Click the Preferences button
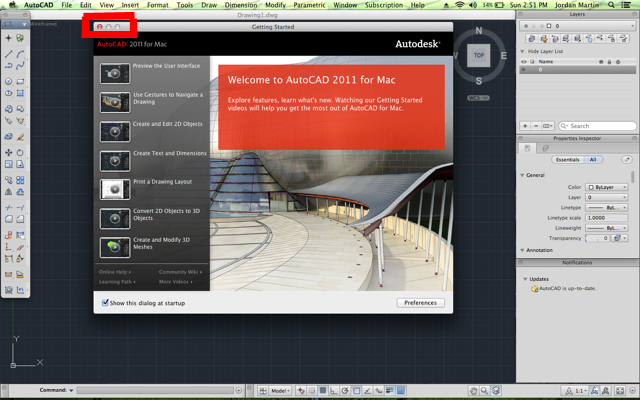This screenshot has width=640, height=400. 420,302
